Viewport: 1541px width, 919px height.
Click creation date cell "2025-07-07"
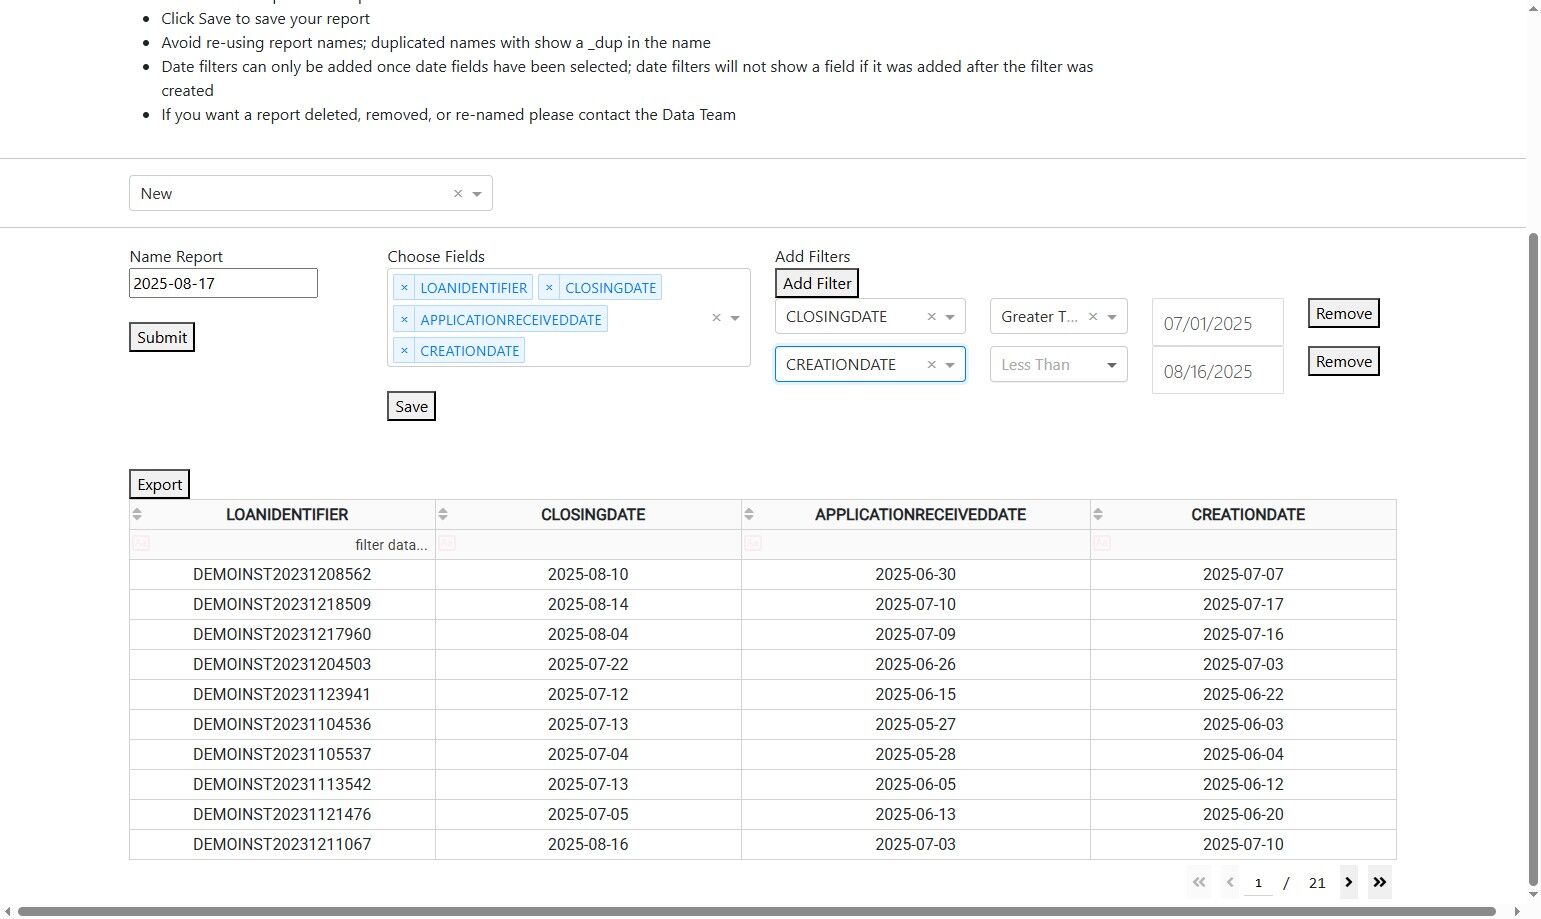(x=1243, y=575)
